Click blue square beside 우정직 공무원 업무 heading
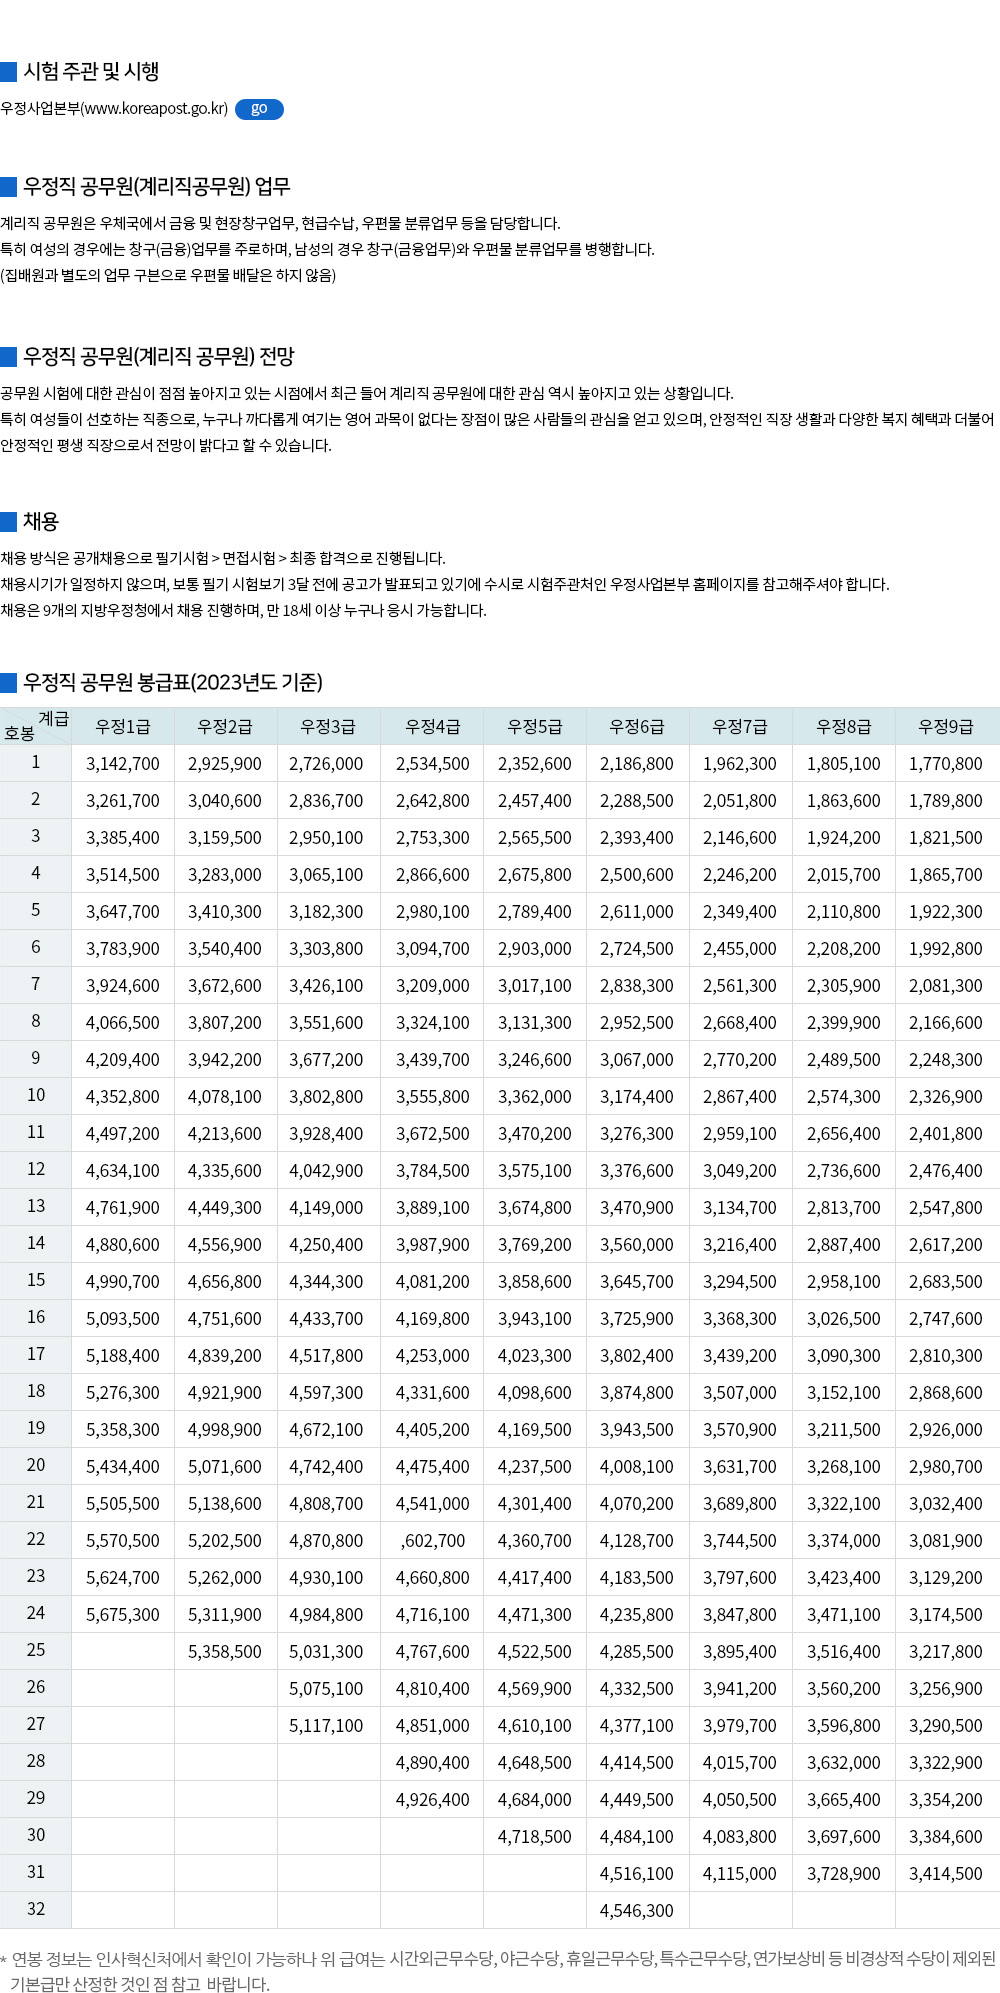The width and height of the screenshot is (1000, 1993). [x=9, y=186]
